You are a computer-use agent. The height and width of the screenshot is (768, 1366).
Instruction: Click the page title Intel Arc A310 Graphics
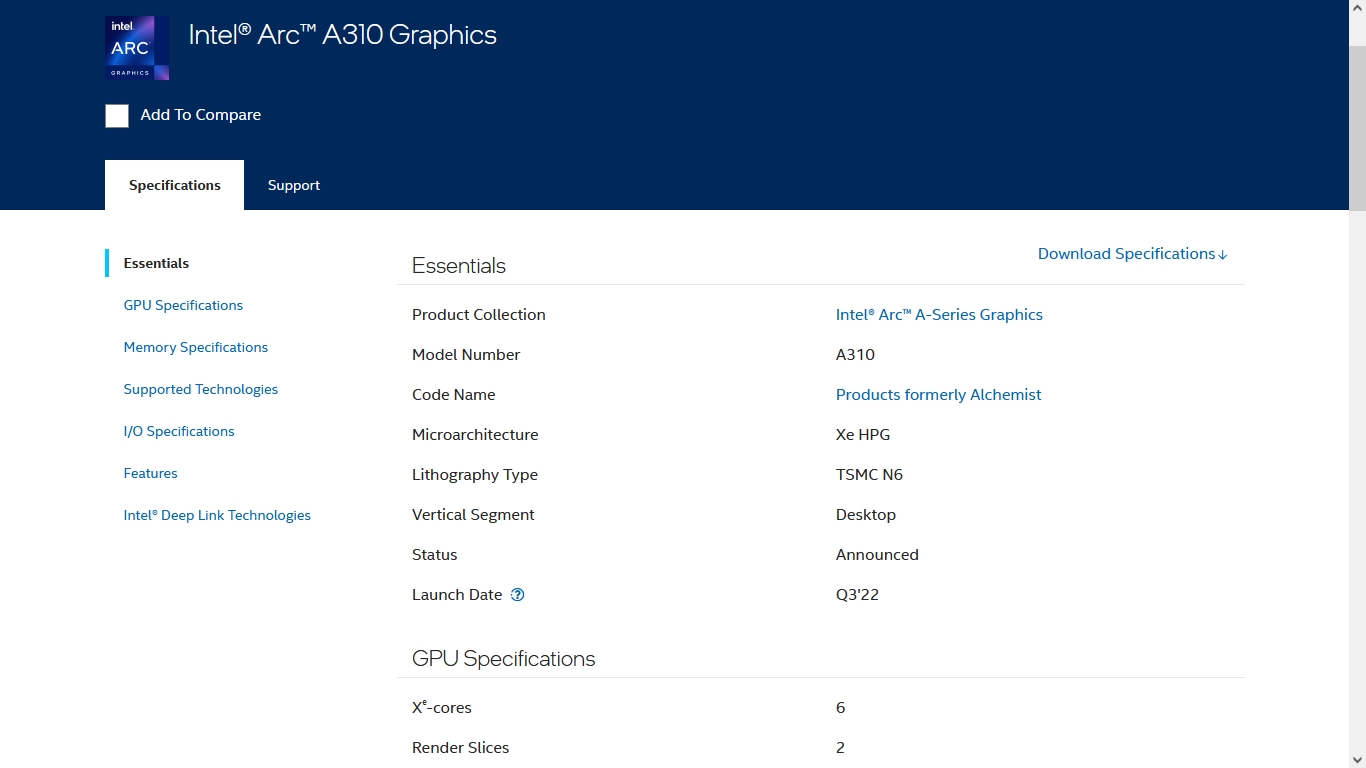(x=343, y=35)
